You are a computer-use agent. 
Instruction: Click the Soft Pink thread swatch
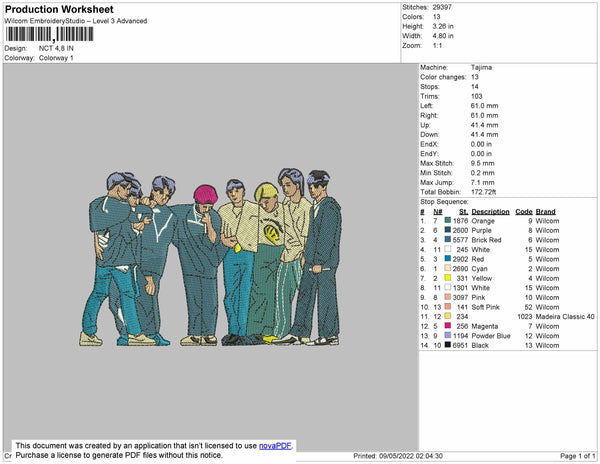(448, 307)
